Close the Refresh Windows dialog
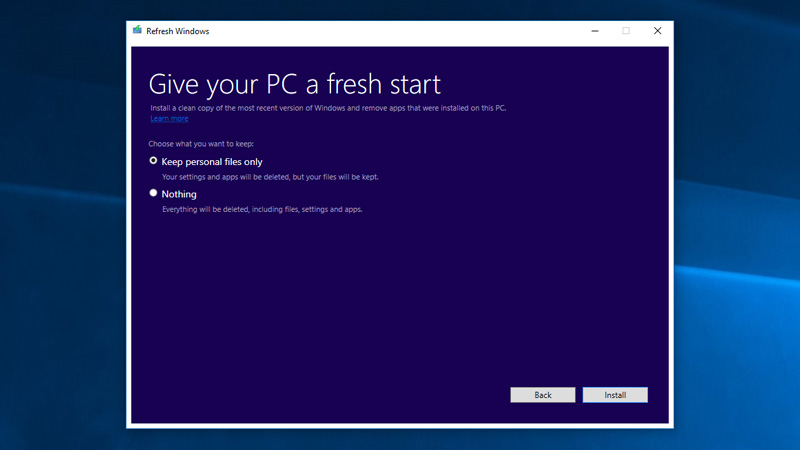This screenshot has height=450, width=800. pos(658,31)
